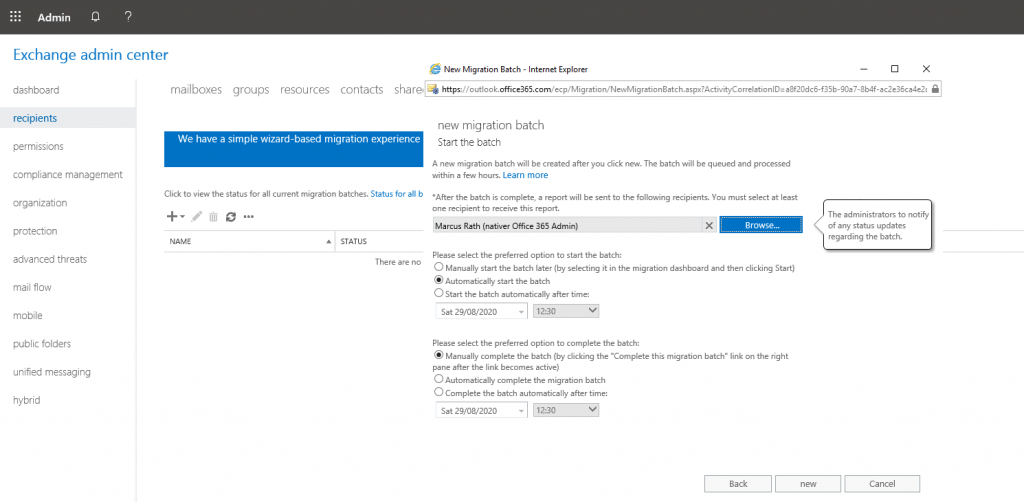Click the URL address bar field
Viewport: 1024px width, 502px height.
coord(684,89)
